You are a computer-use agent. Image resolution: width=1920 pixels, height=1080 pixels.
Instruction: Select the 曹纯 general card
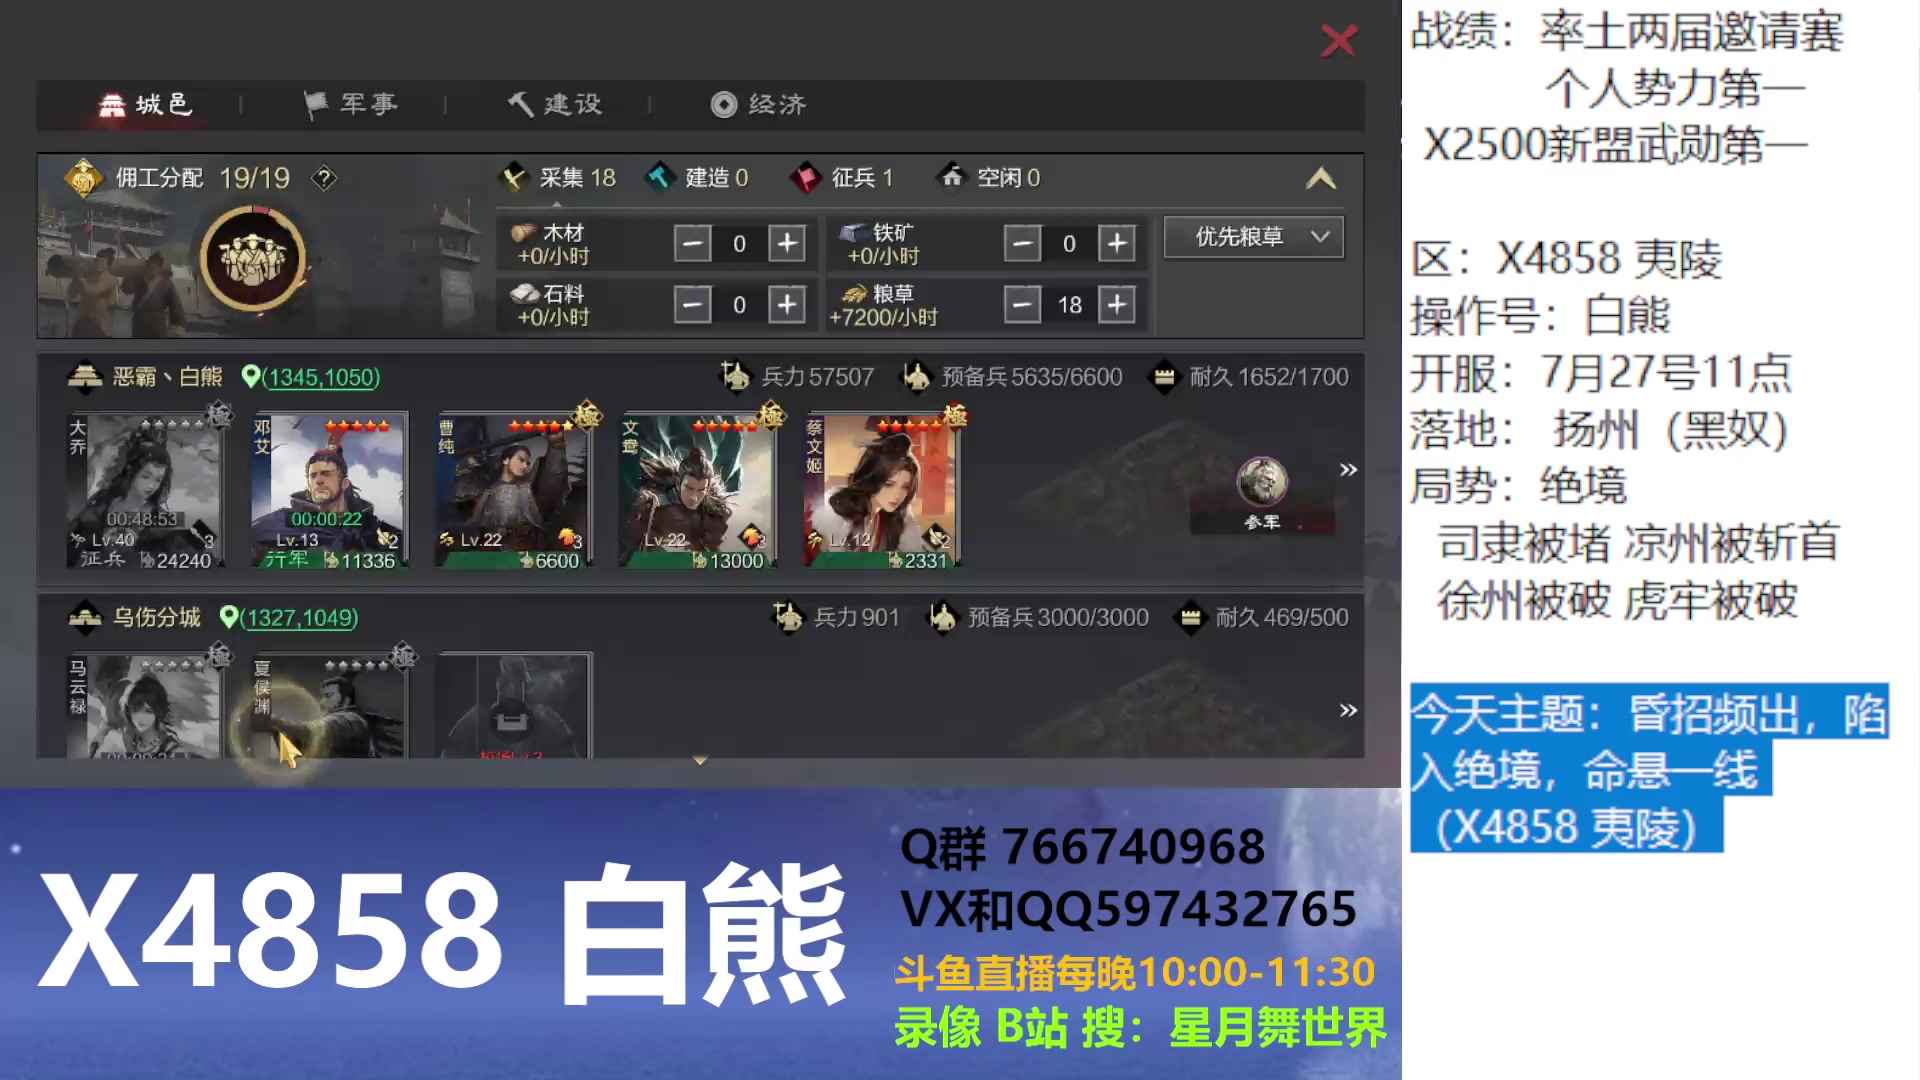(514, 490)
